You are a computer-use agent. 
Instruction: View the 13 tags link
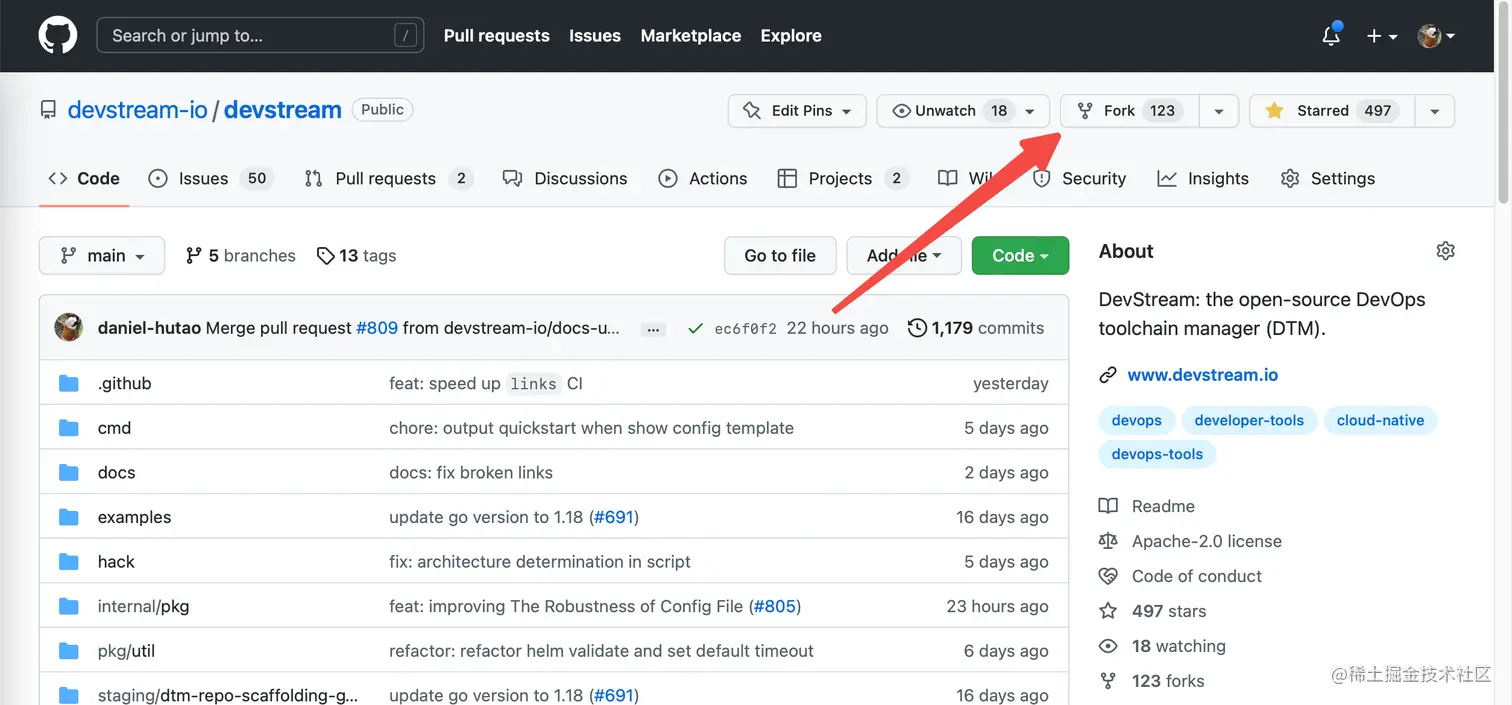pos(357,256)
